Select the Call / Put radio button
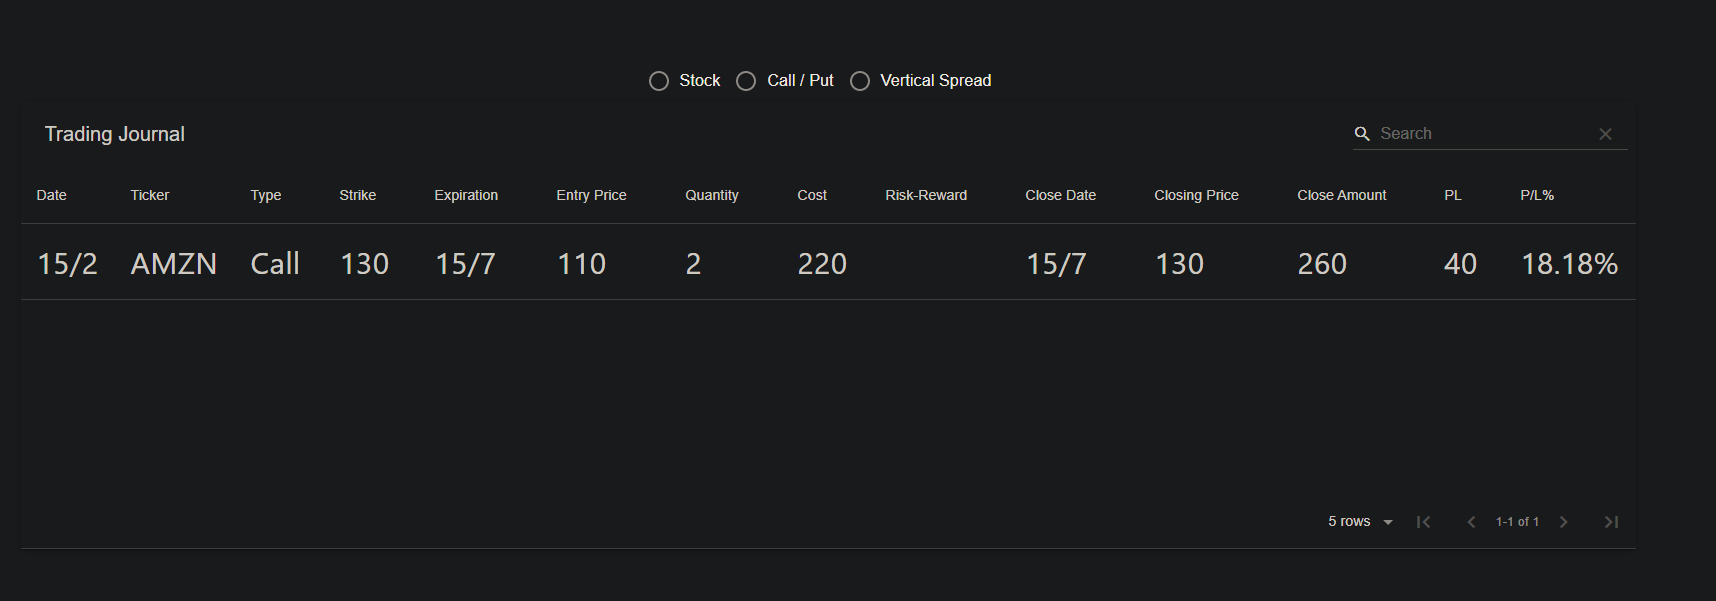This screenshot has height=601, width=1716. point(746,80)
